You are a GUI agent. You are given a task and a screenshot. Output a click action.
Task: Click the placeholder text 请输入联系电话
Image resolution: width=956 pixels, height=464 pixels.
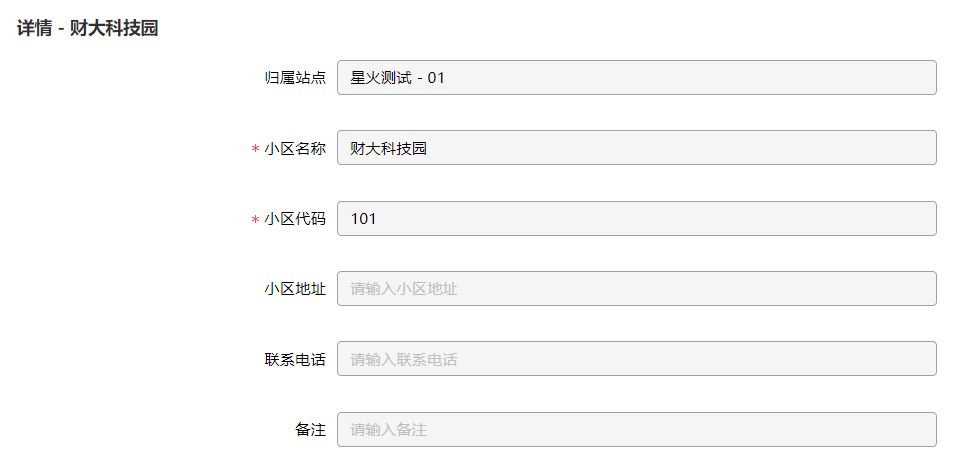point(404,359)
